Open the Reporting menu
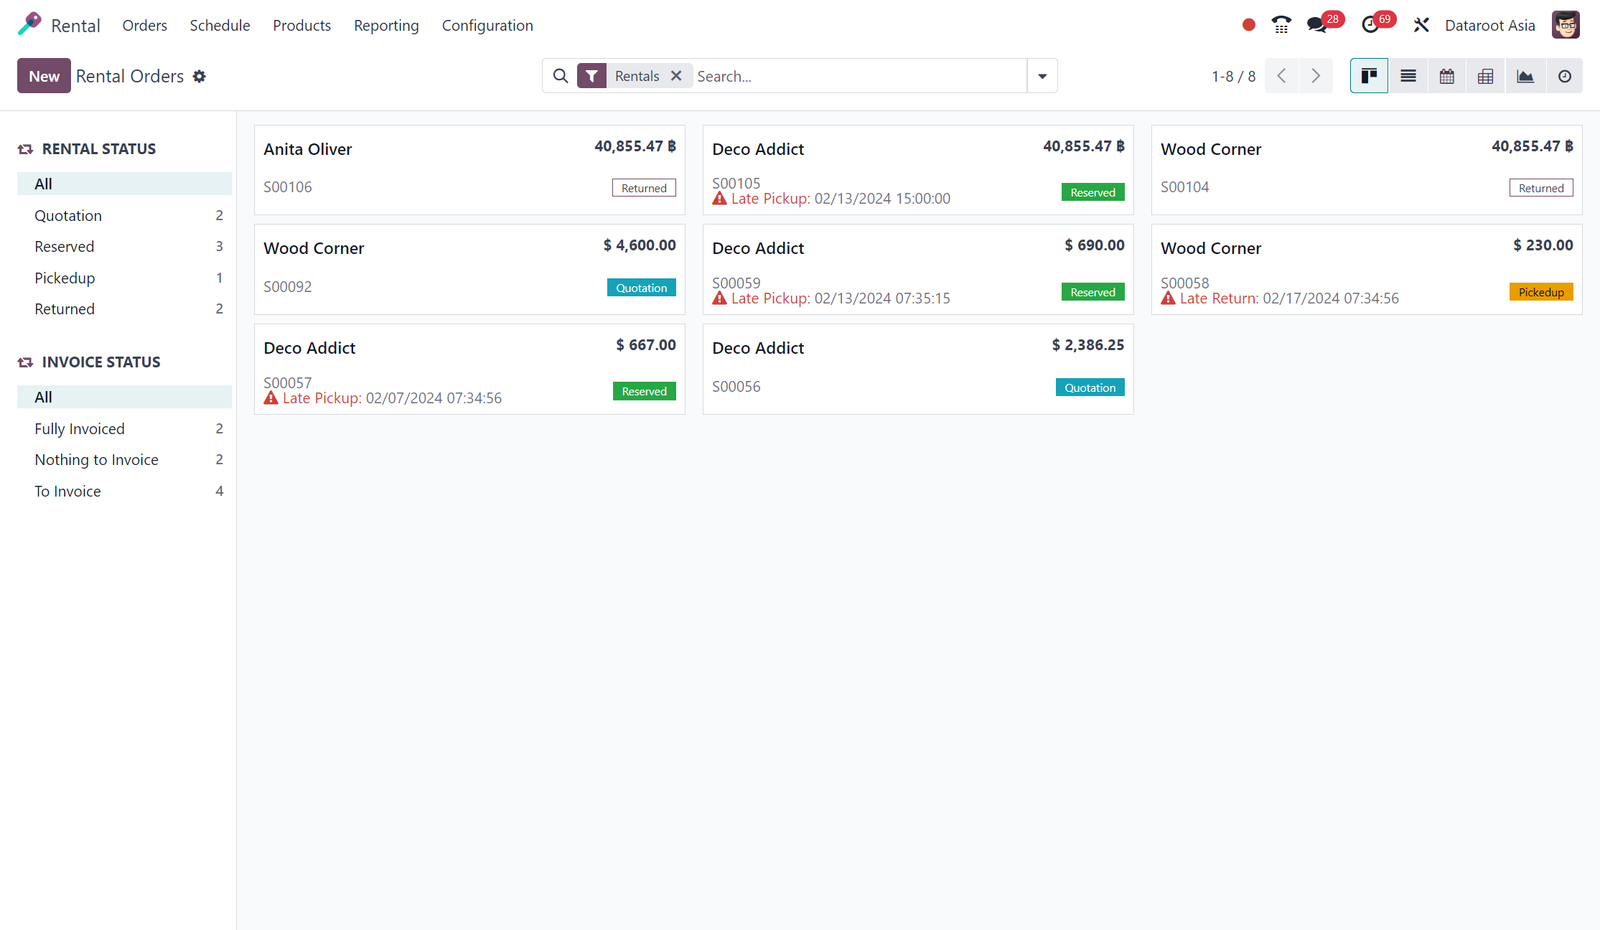This screenshot has height=930, width=1600. pyautogui.click(x=386, y=26)
